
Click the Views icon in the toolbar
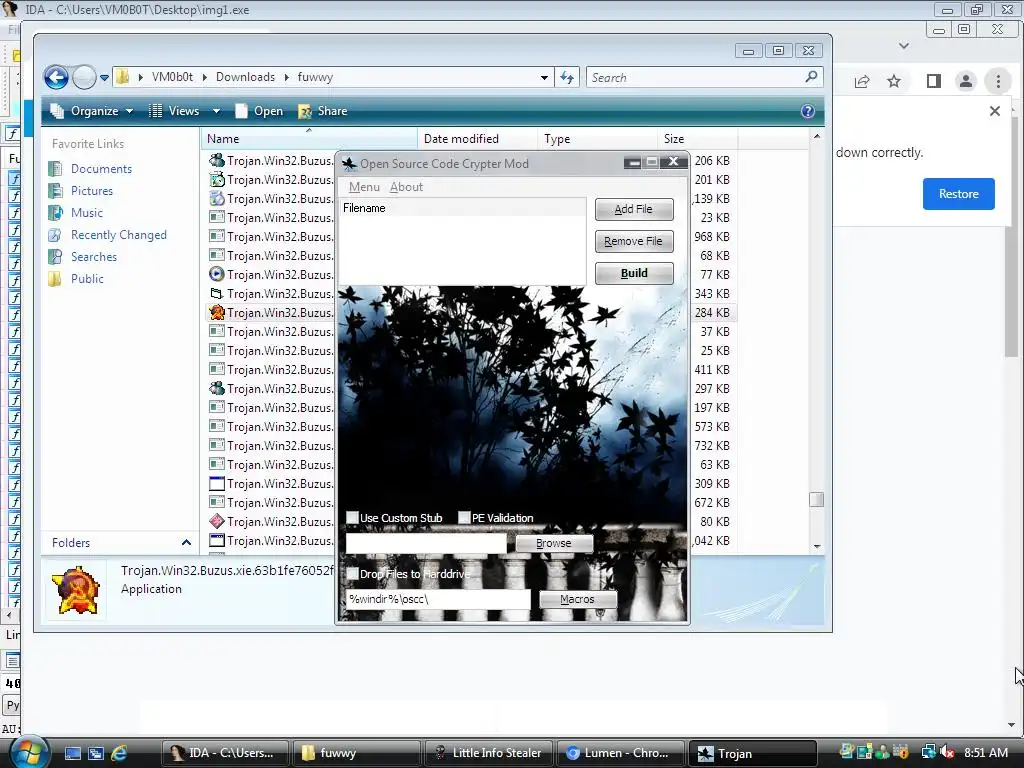(155, 111)
